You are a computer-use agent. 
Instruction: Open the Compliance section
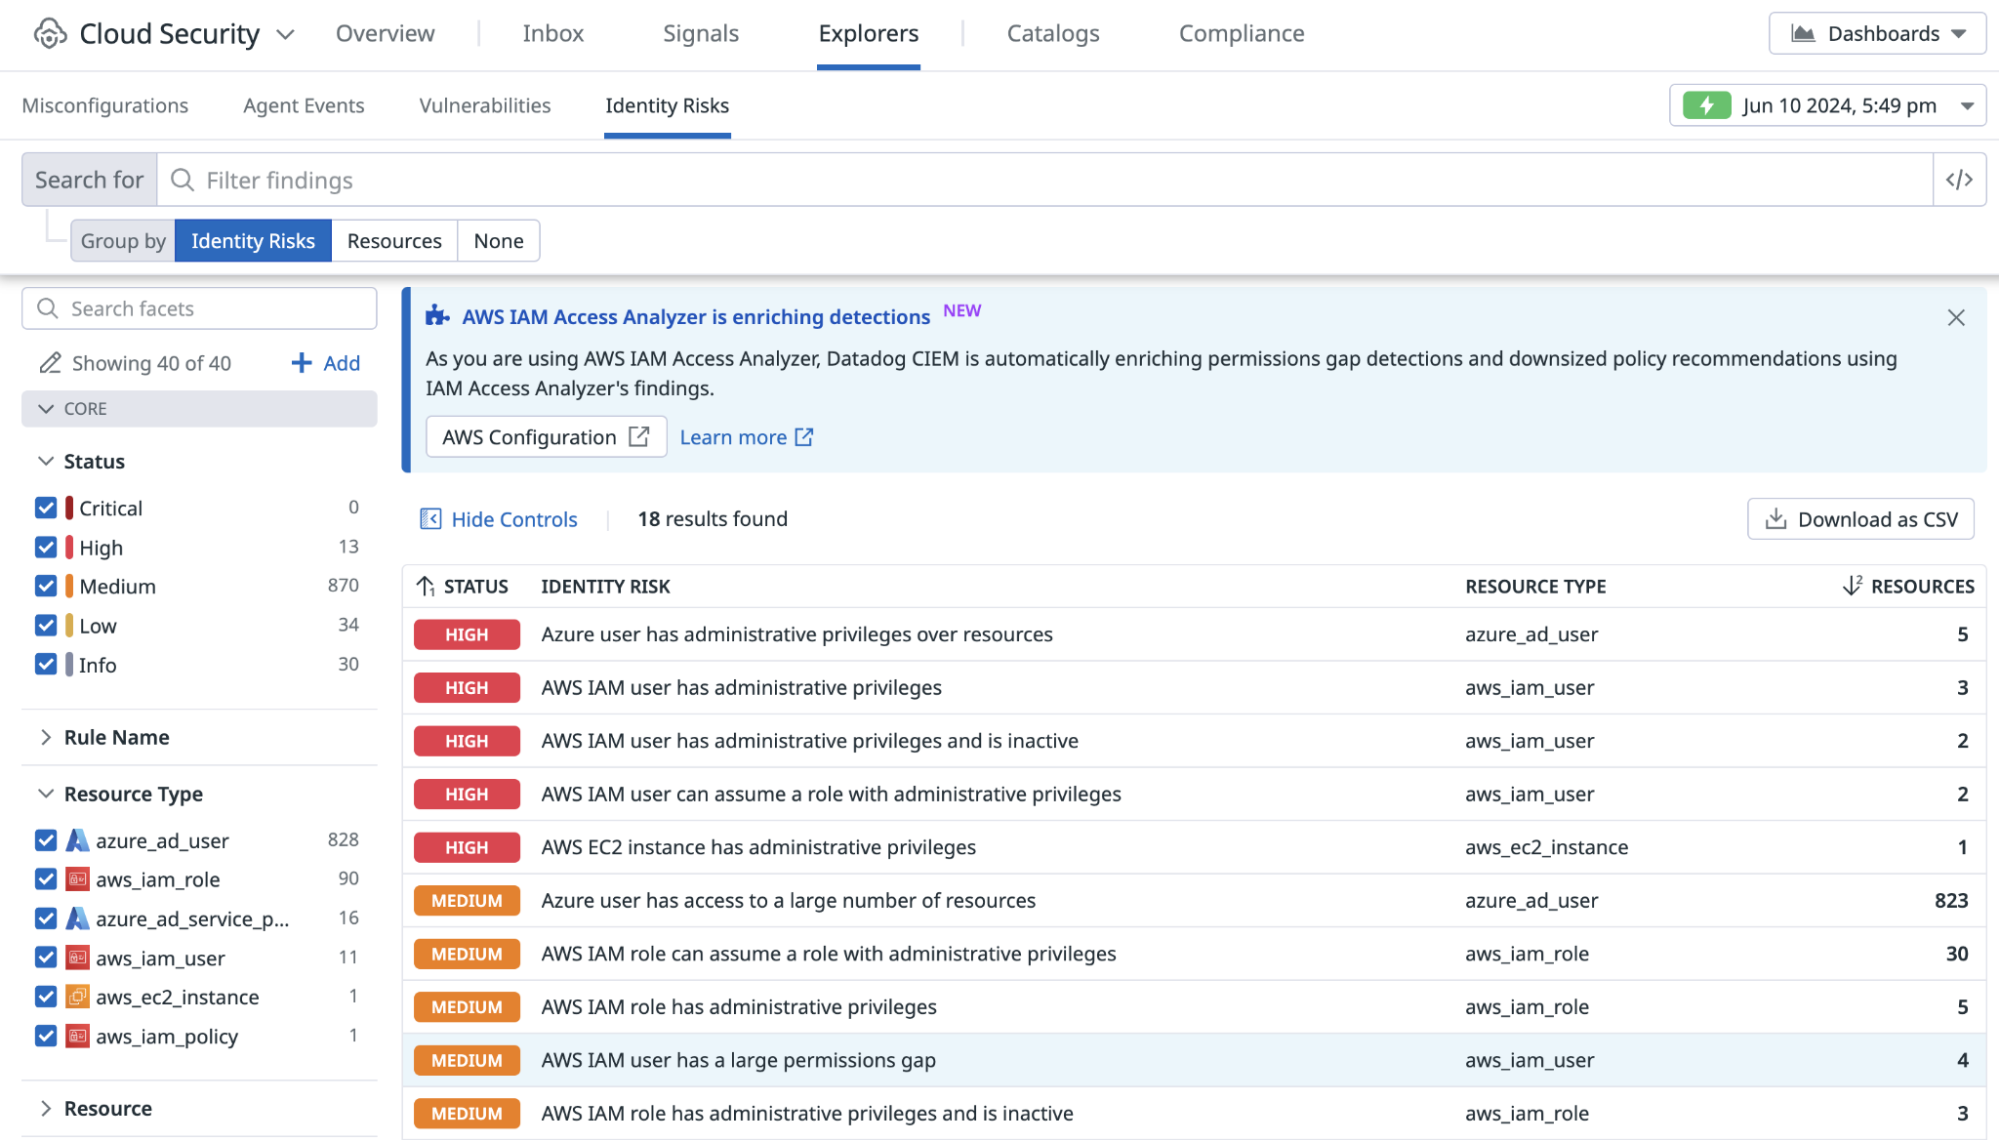click(x=1240, y=33)
